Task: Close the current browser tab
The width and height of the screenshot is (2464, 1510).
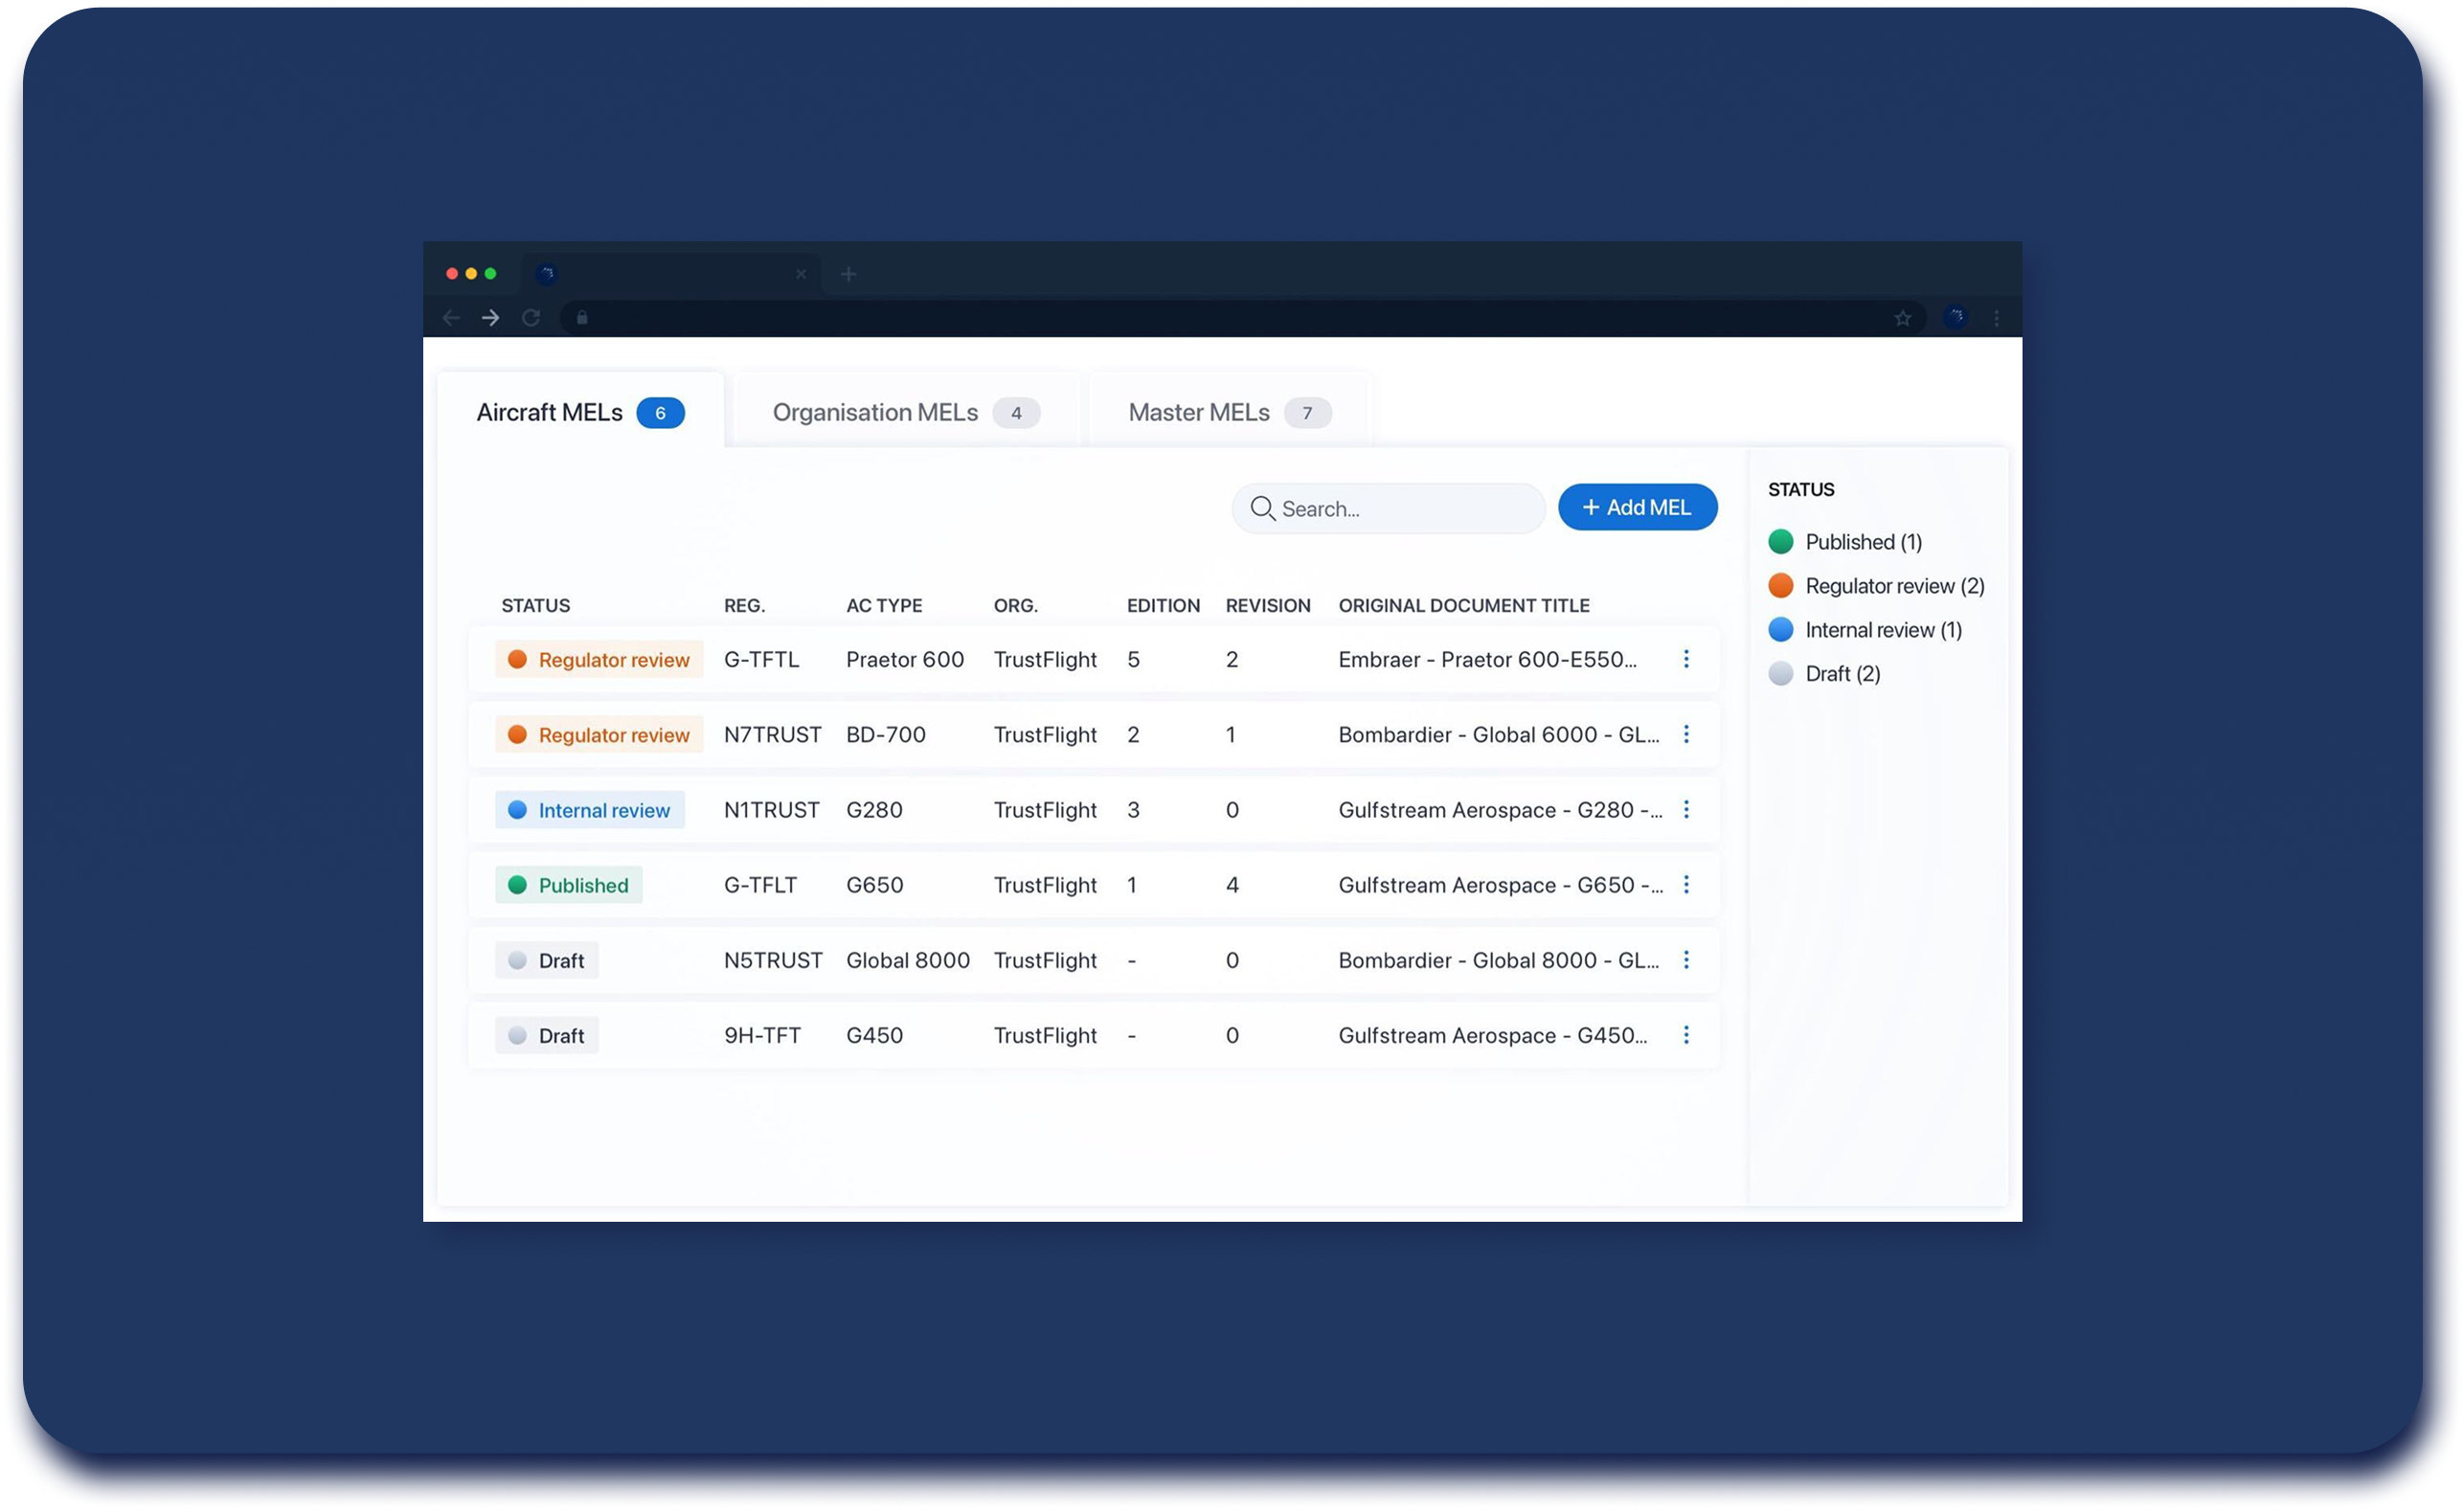Action: click(x=801, y=274)
